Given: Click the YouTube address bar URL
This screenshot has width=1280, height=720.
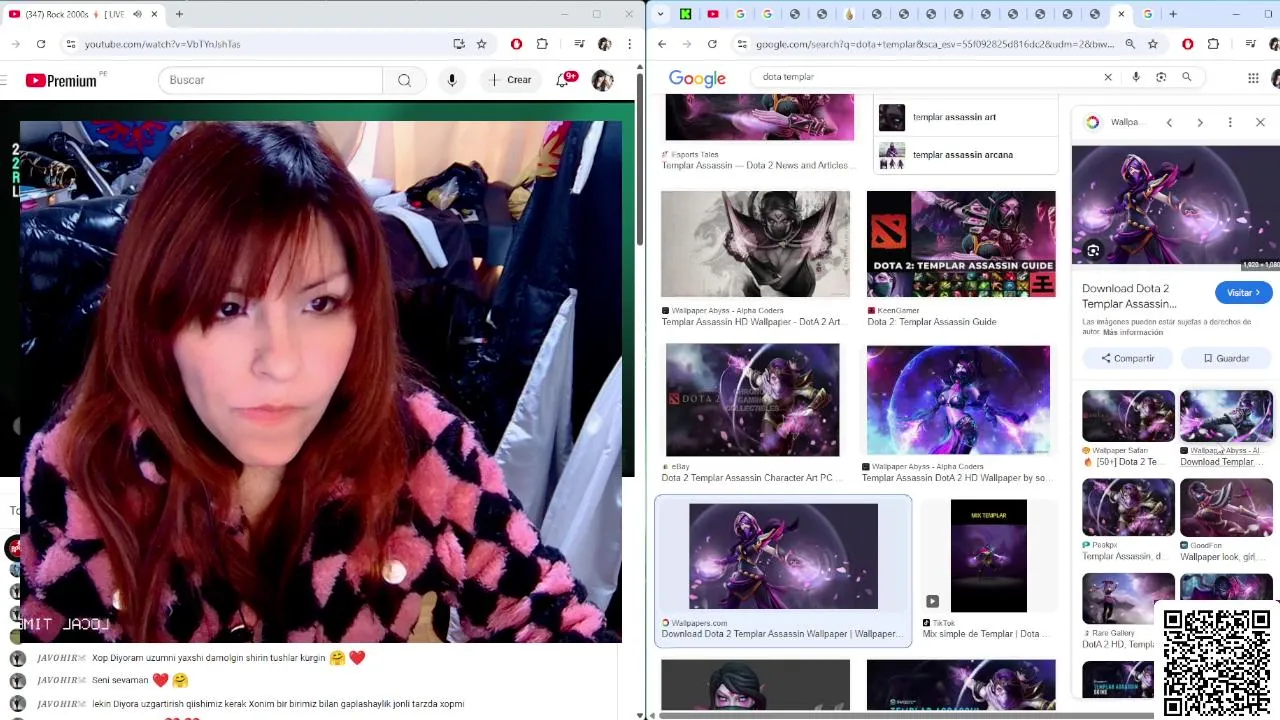Looking at the screenshot, I should pos(162,44).
